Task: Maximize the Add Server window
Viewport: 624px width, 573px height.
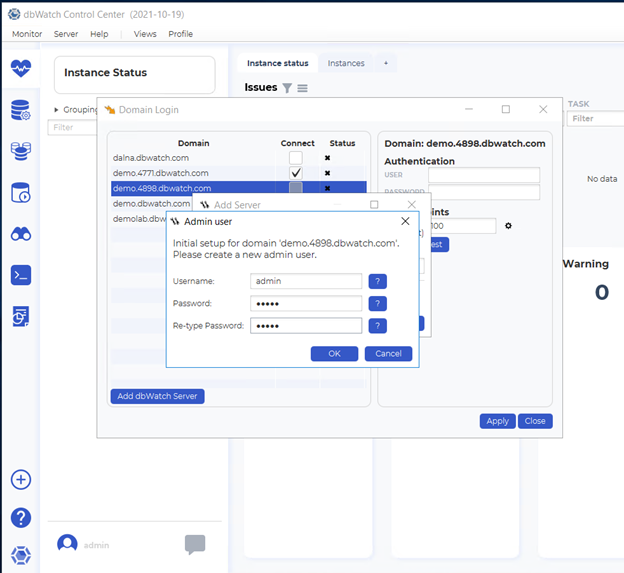Action: pyautogui.click(x=374, y=205)
